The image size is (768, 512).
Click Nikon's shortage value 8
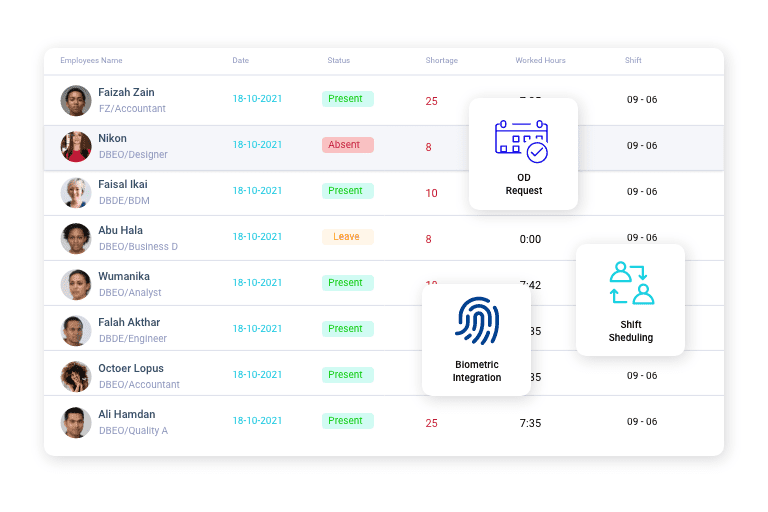[x=429, y=147]
